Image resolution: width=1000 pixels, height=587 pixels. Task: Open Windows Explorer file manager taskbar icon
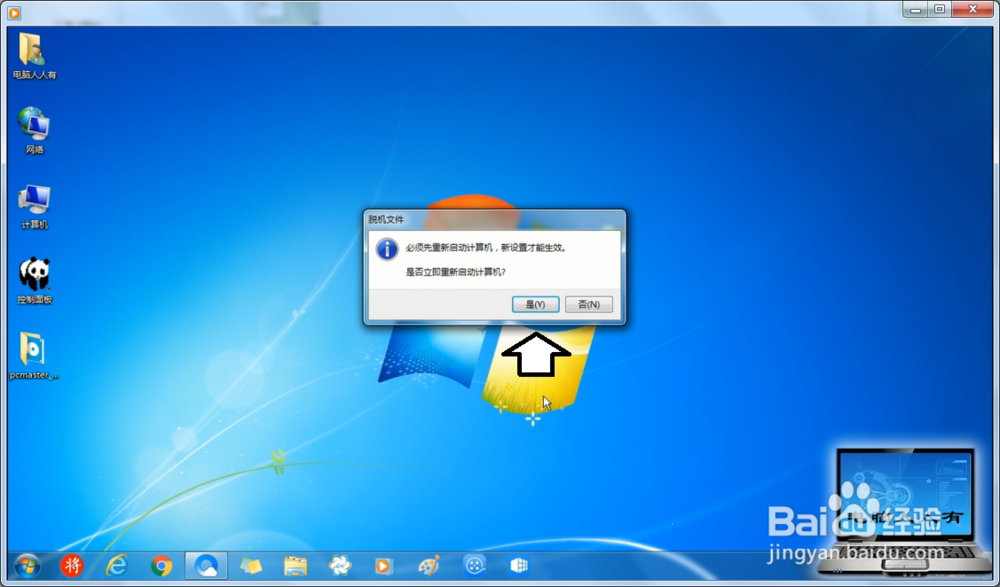point(295,566)
